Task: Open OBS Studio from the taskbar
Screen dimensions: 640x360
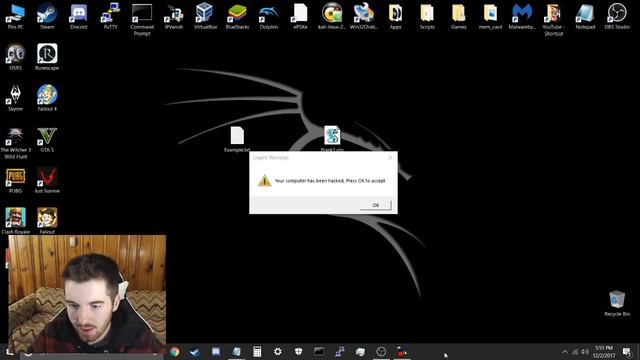Action: pos(381,351)
